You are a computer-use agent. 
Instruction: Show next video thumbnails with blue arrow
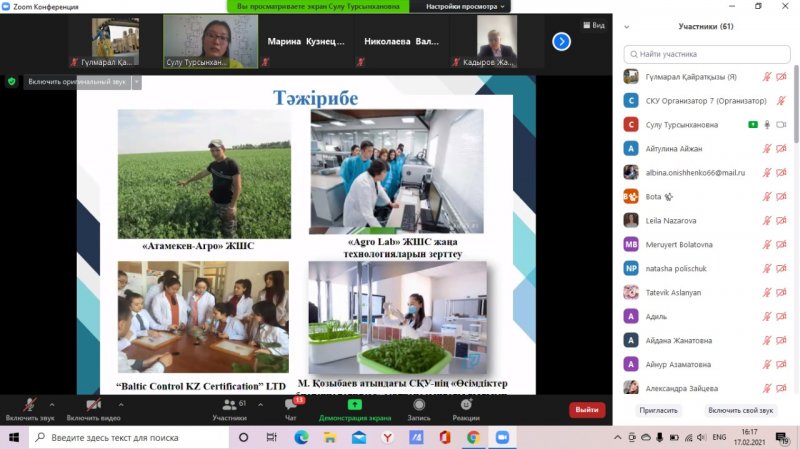pos(561,41)
